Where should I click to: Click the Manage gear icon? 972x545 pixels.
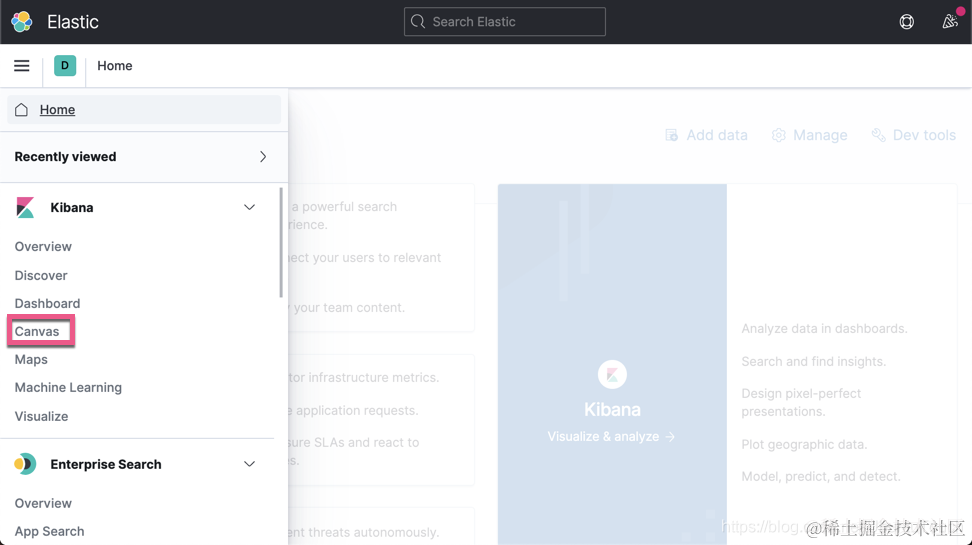point(779,135)
